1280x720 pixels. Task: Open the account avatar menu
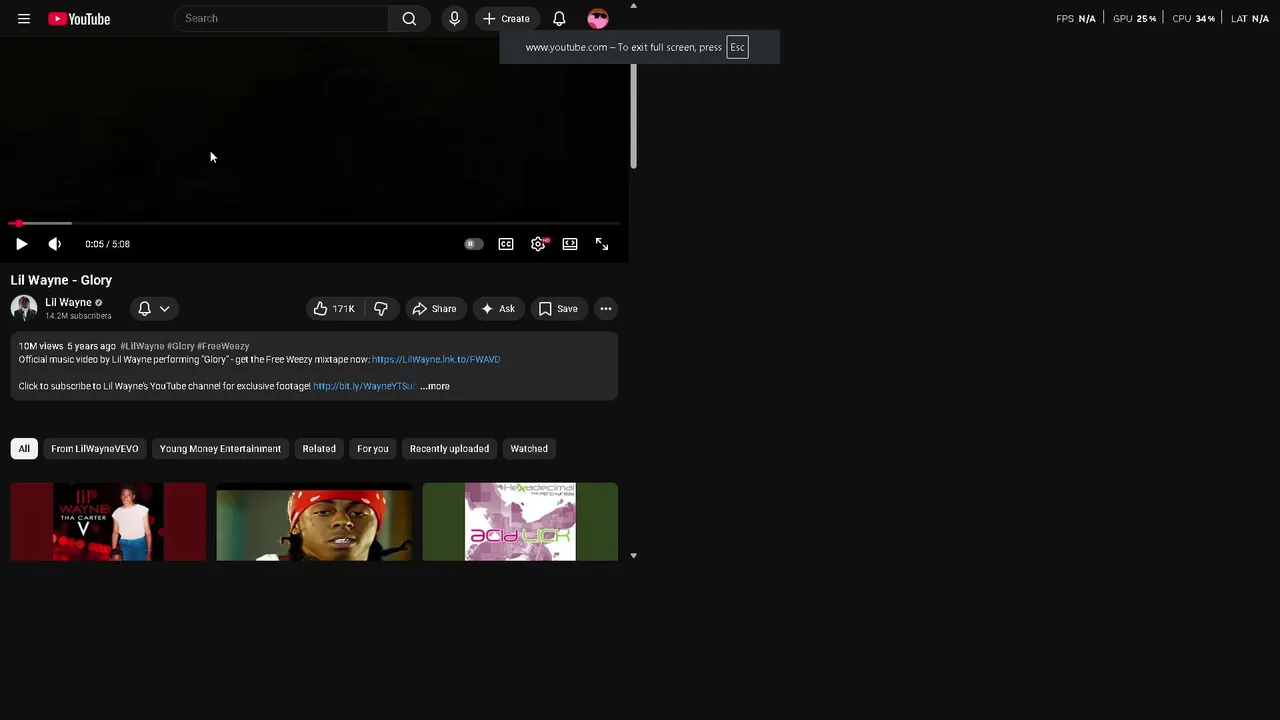(598, 19)
